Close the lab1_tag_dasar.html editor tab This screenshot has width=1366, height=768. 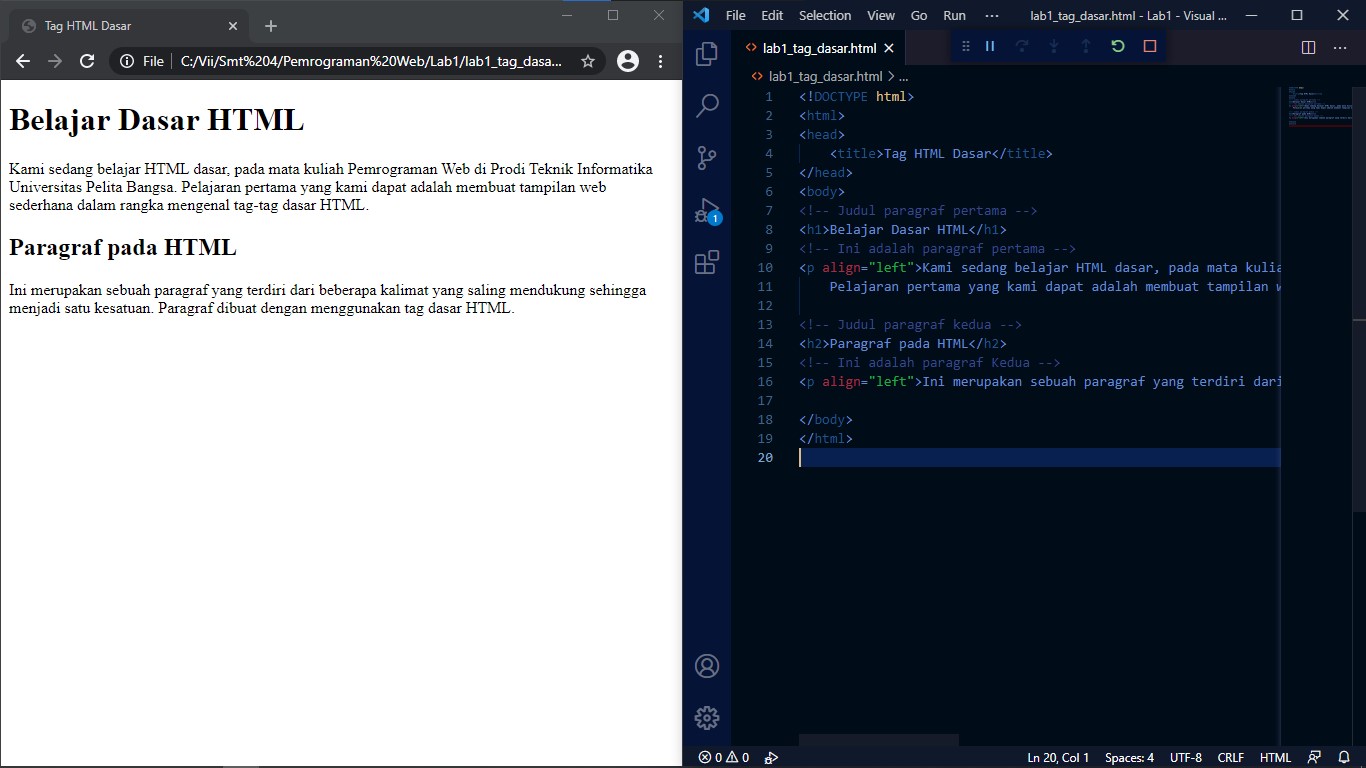(x=889, y=48)
